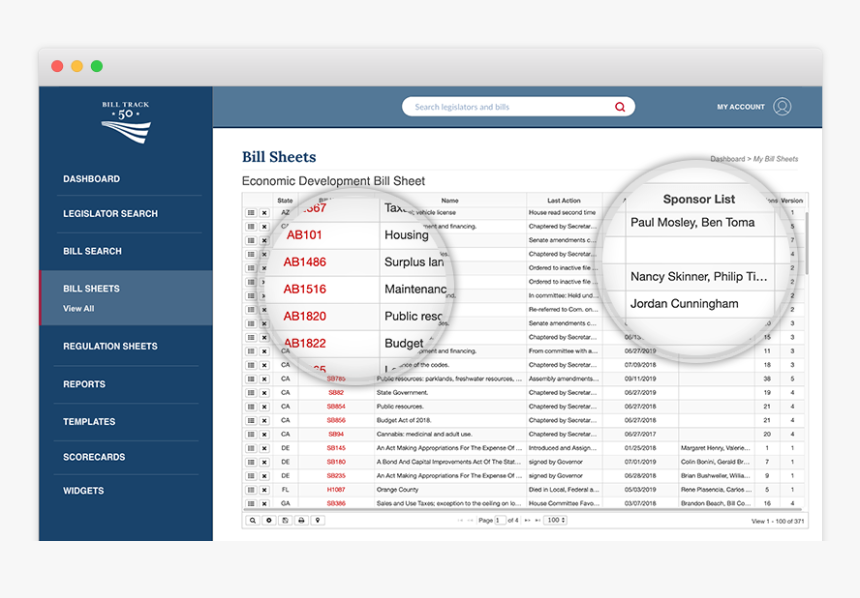The width and height of the screenshot is (860, 598).
Task: Click the My Account link
Action: [x=740, y=107]
